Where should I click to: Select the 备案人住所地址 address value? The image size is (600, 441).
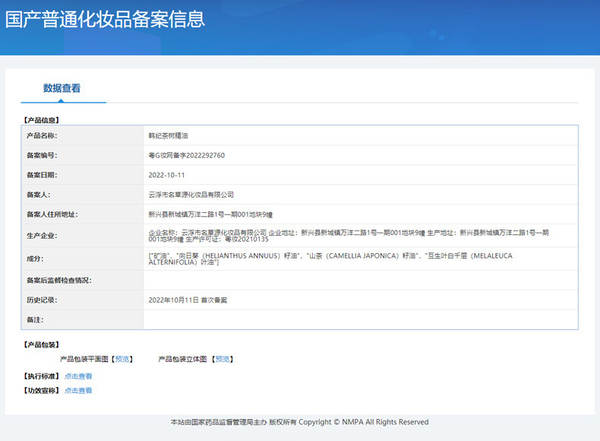210,214
